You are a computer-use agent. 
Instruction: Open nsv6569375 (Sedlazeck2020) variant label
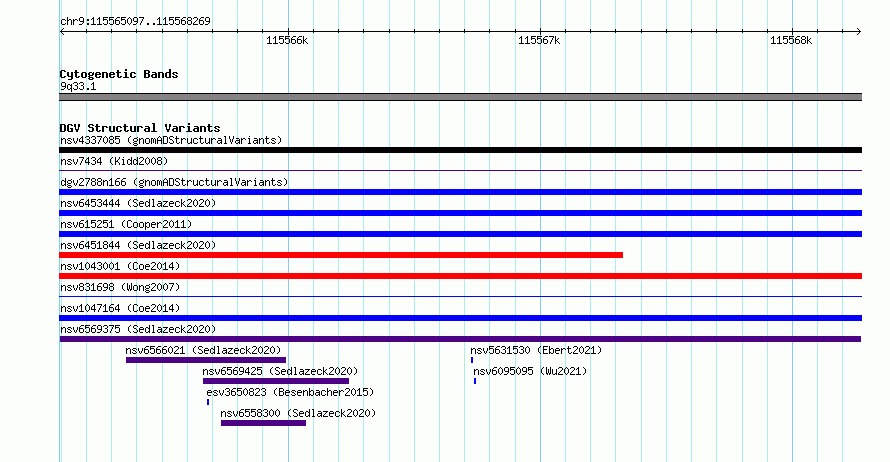coord(138,329)
